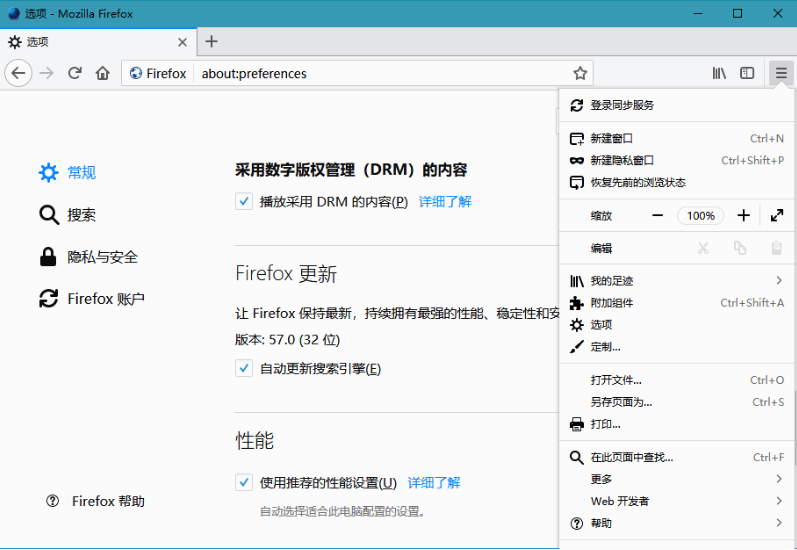Image resolution: width=797 pixels, height=550 pixels.
Task: Close the hamburger menu button
Action: click(781, 73)
